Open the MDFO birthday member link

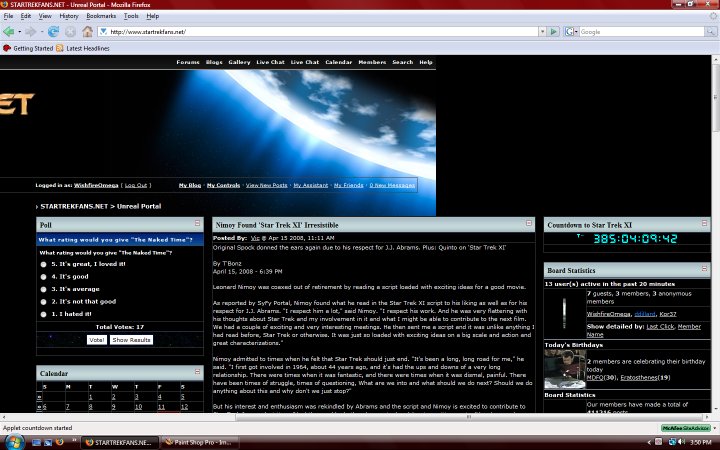pos(595,377)
